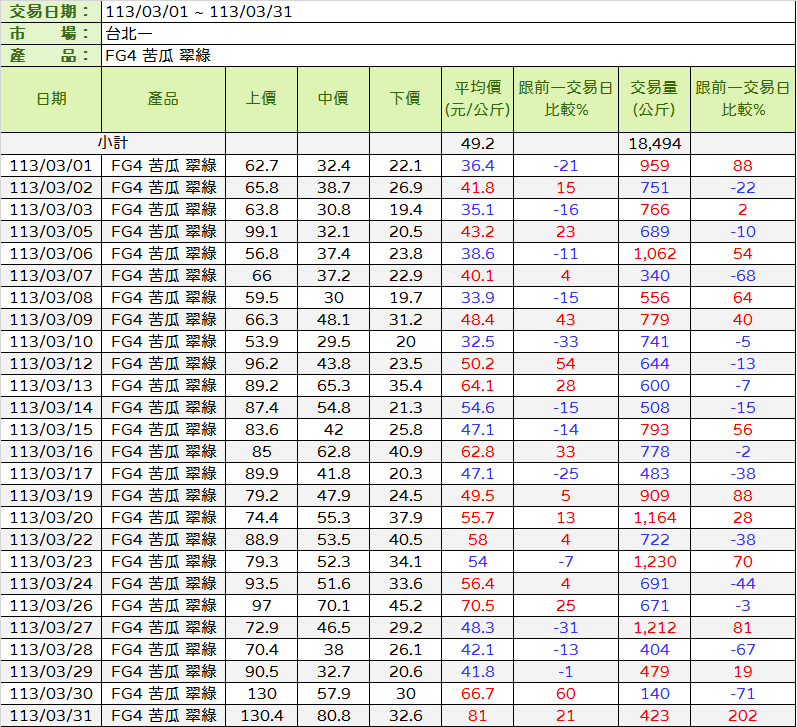Select the date cell 113/03/01

tap(51, 165)
